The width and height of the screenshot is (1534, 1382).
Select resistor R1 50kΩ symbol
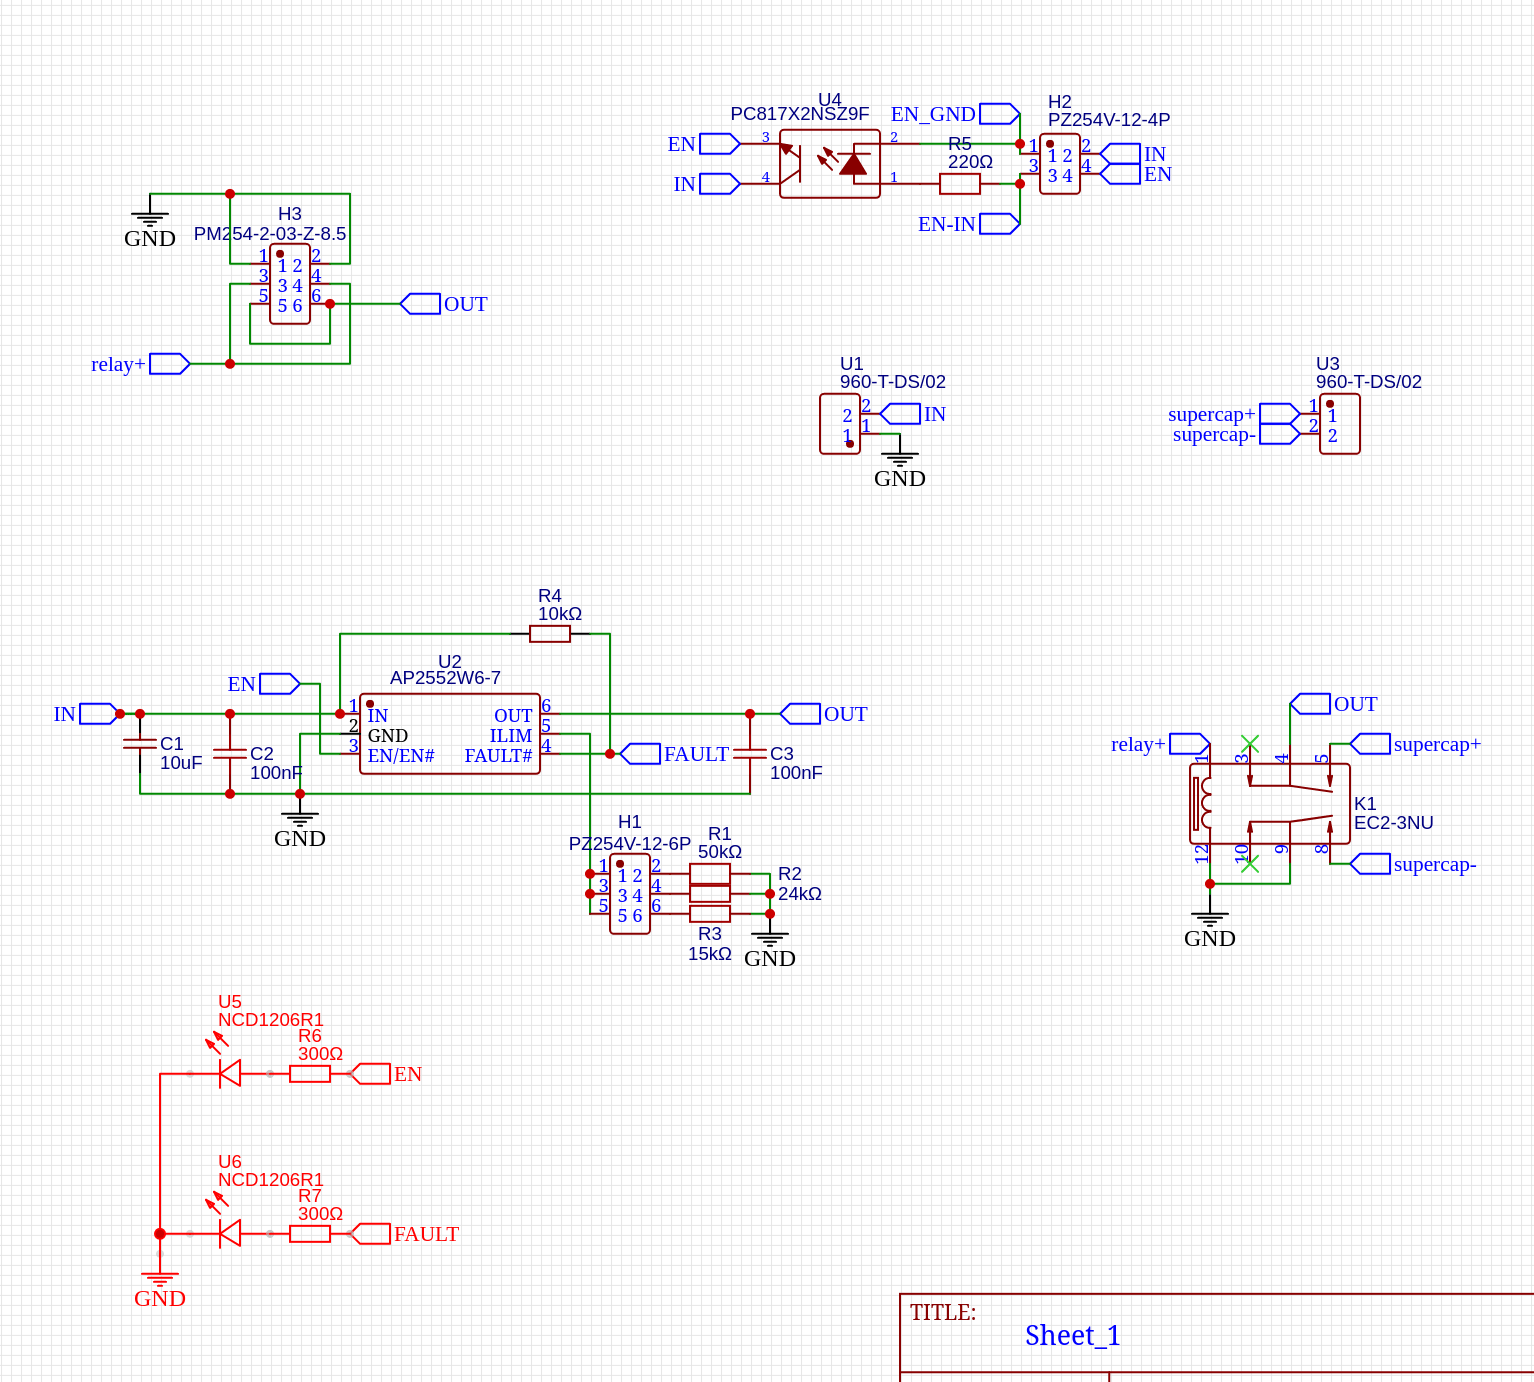[x=710, y=874]
